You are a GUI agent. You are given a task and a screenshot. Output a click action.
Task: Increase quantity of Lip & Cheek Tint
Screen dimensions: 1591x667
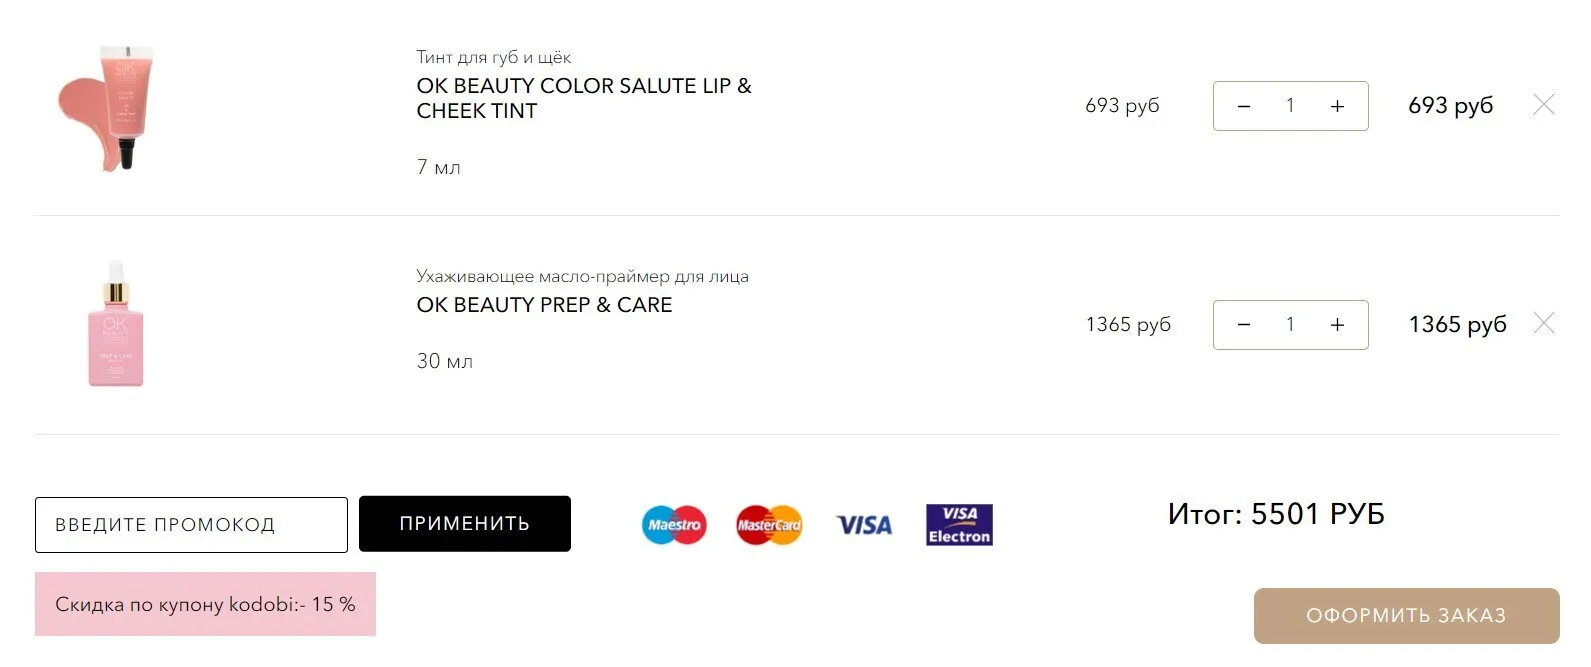1337,106
